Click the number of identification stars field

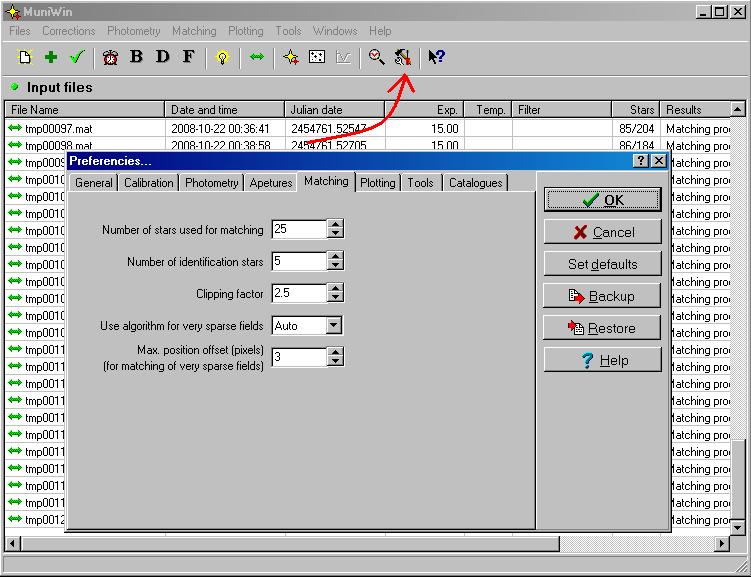(298, 262)
